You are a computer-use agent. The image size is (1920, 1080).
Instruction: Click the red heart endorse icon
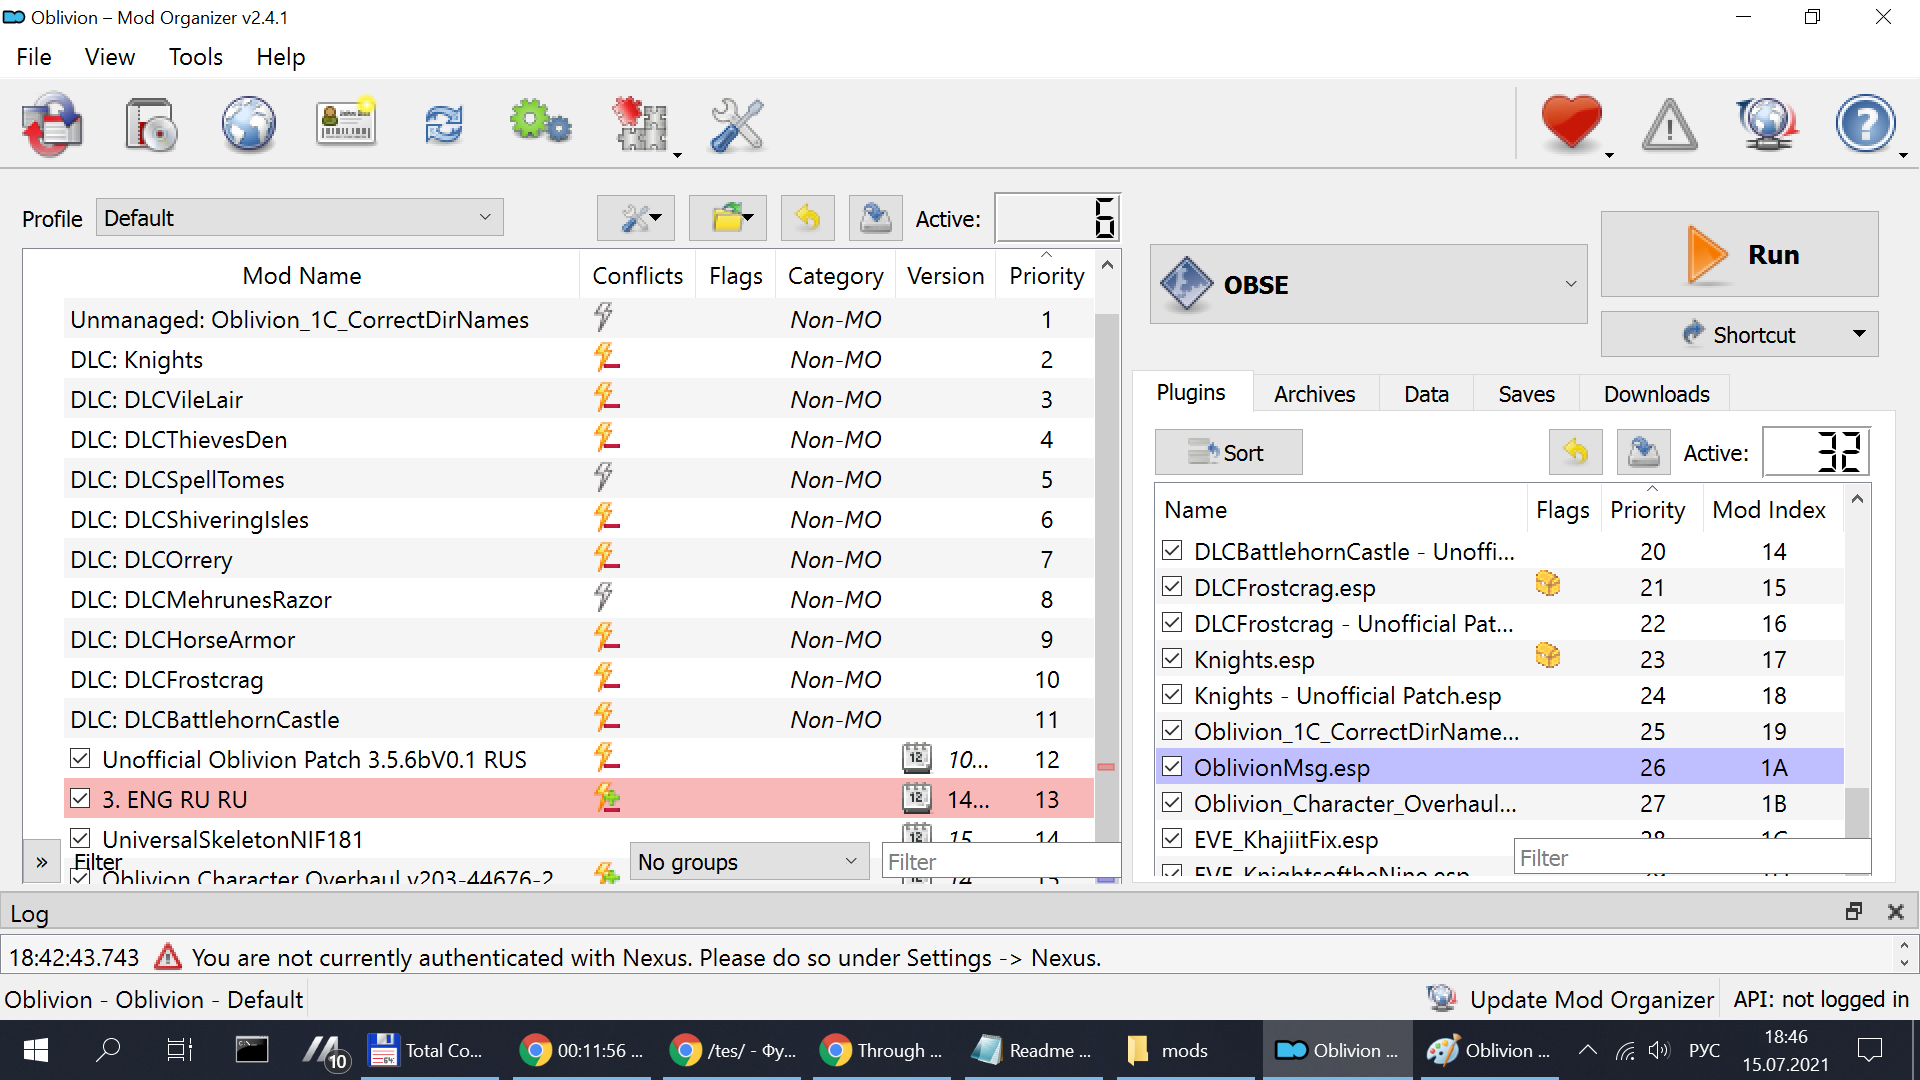click(1572, 123)
